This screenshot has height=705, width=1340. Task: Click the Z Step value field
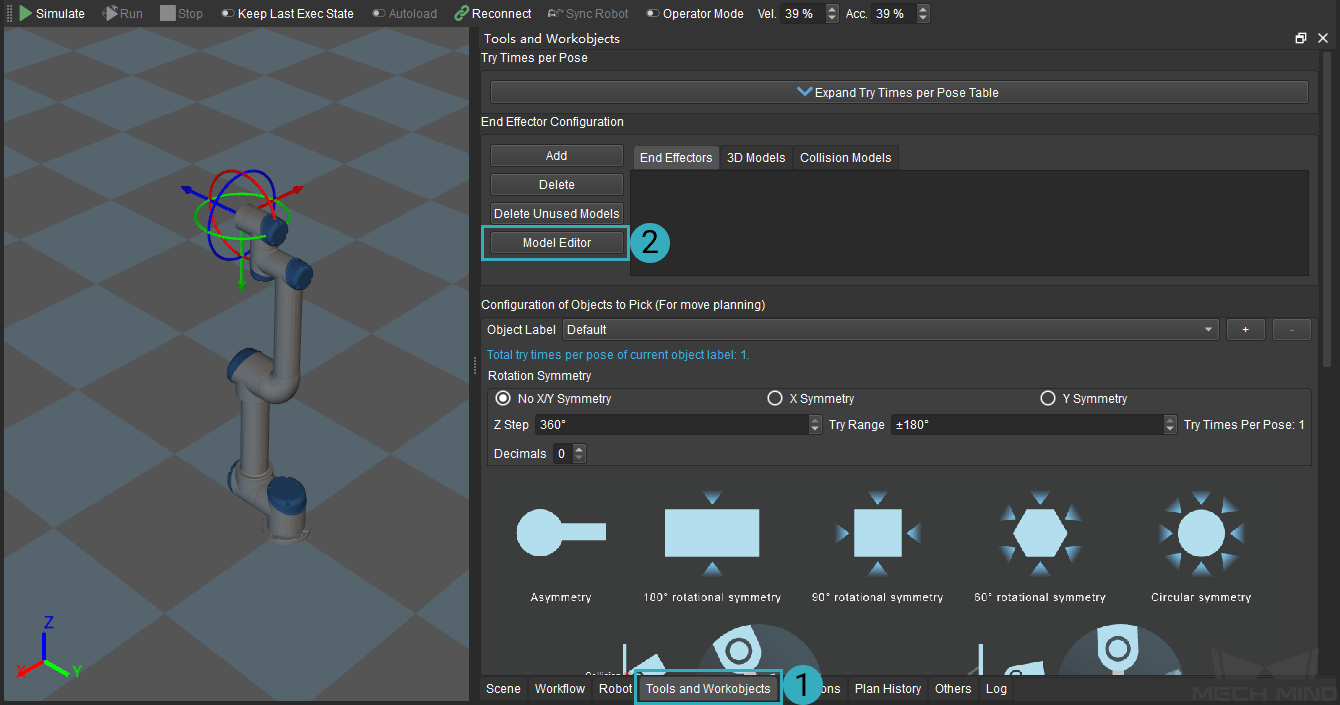click(x=671, y=425)
